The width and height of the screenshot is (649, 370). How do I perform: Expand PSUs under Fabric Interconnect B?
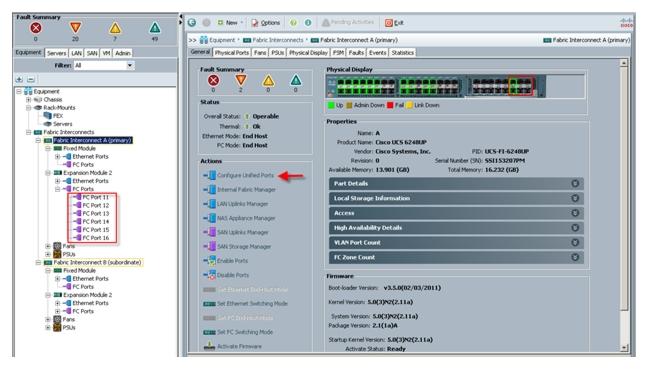point(48,327)
